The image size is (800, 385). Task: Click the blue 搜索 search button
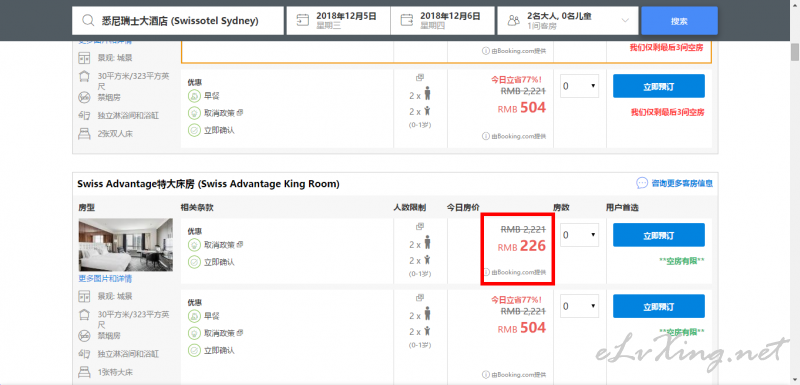pyautogui.click(x=679, y=21)
